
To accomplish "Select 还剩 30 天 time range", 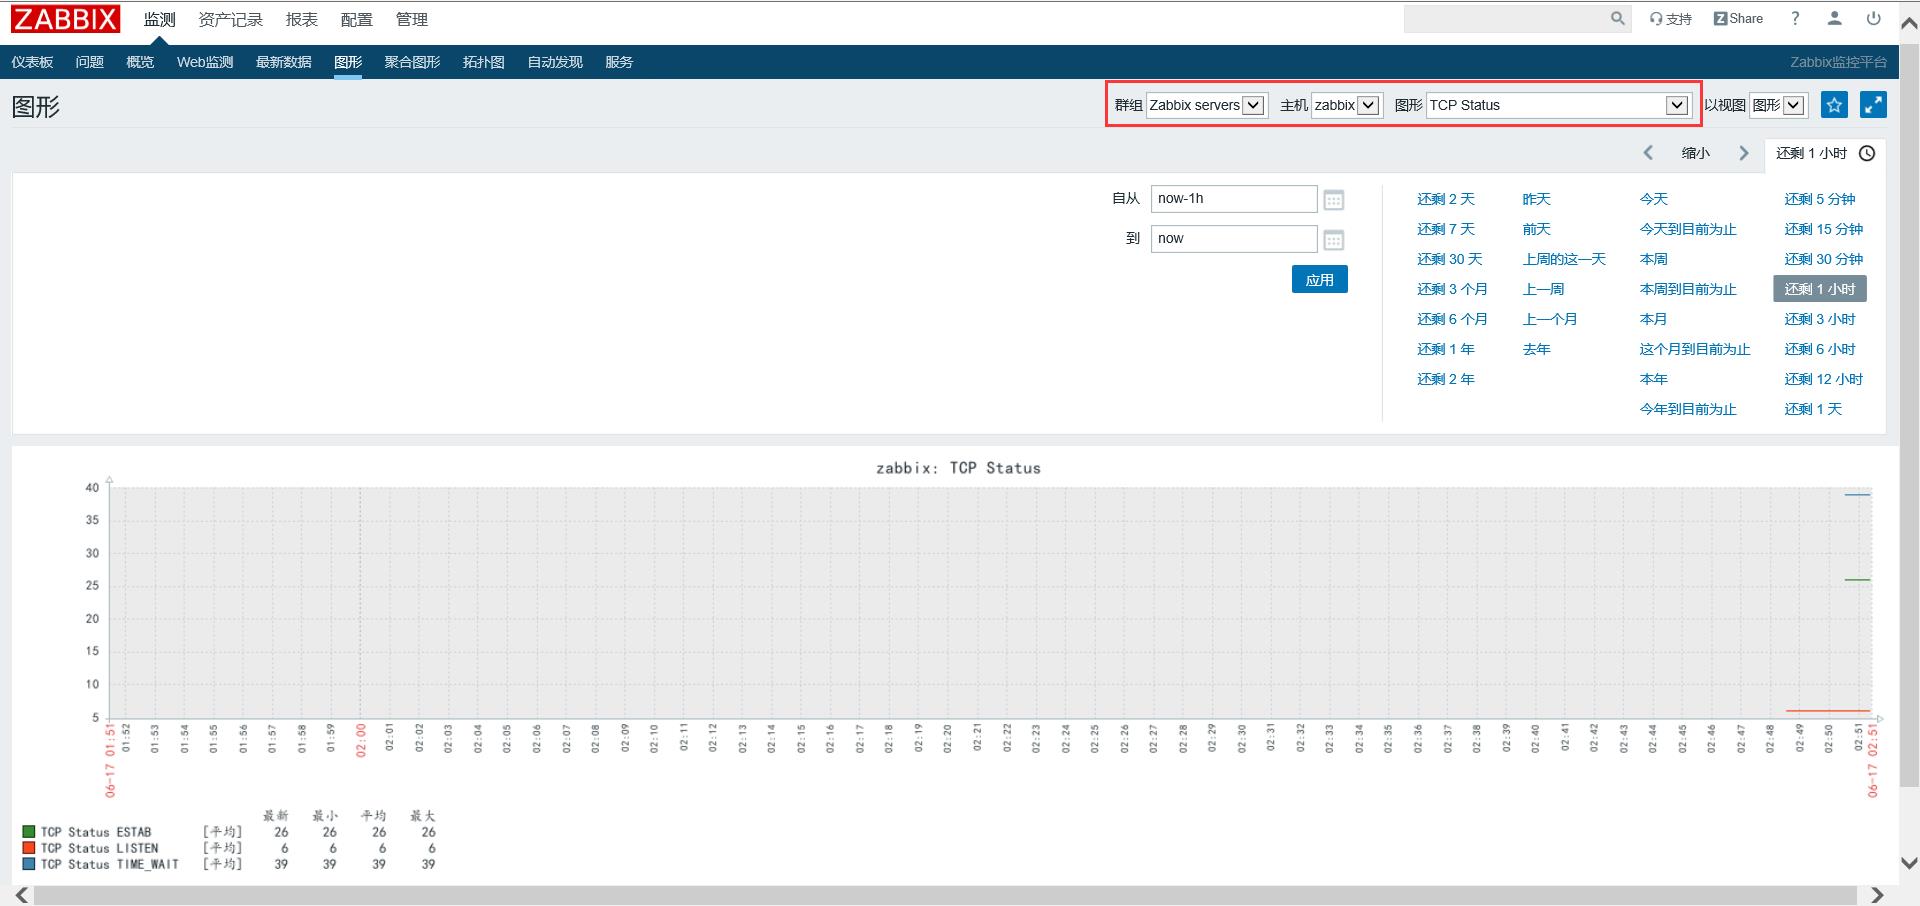I will [x=1449, y=259].
